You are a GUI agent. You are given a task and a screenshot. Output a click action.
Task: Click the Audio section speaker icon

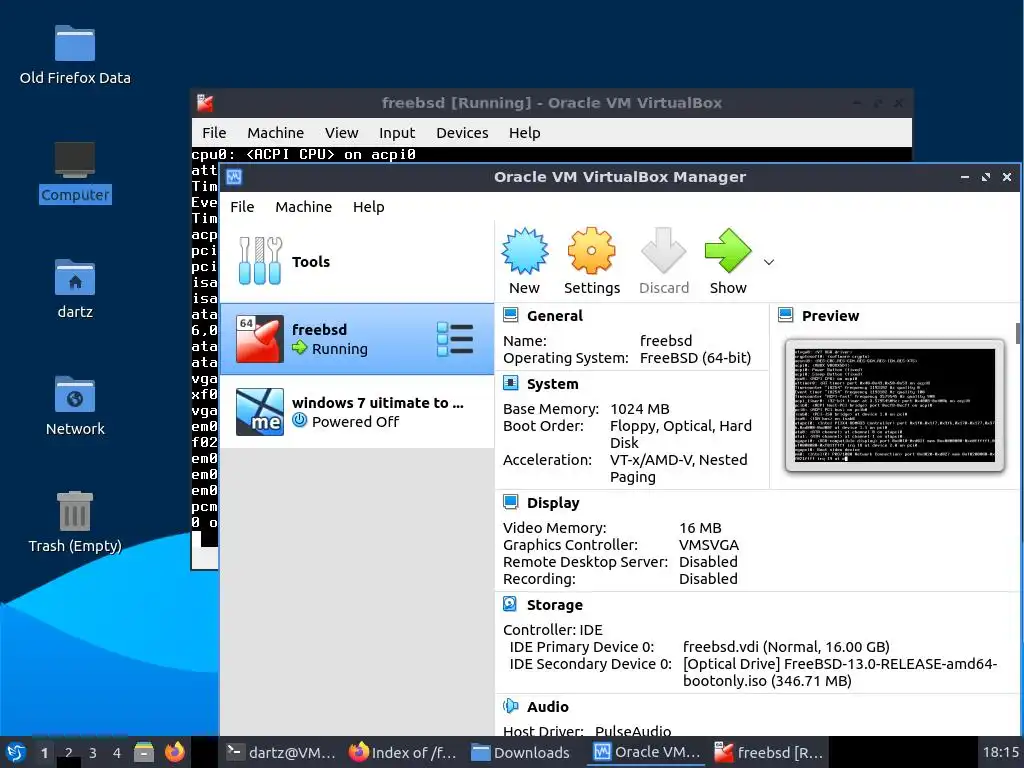pyautogui.click(x=510, y=706)
